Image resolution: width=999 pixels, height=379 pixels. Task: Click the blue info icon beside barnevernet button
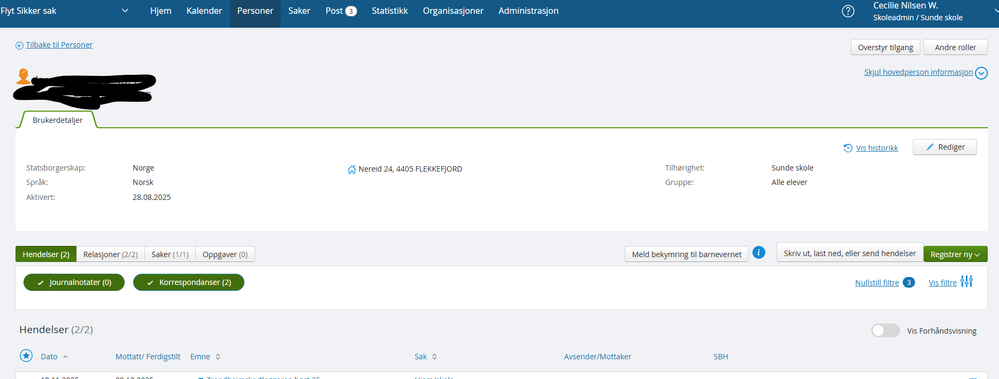coord(758,252)
